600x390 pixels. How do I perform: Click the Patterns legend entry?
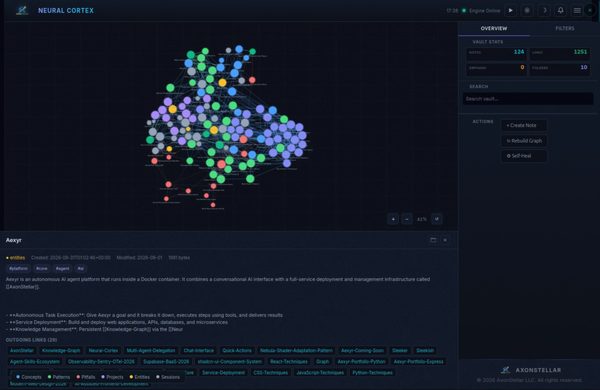point(59,377)
